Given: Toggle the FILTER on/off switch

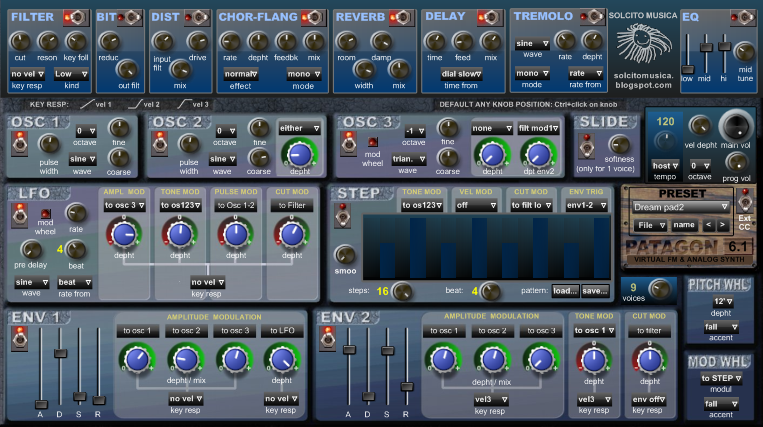Looking at the screenshot, I should pos(74,17).
